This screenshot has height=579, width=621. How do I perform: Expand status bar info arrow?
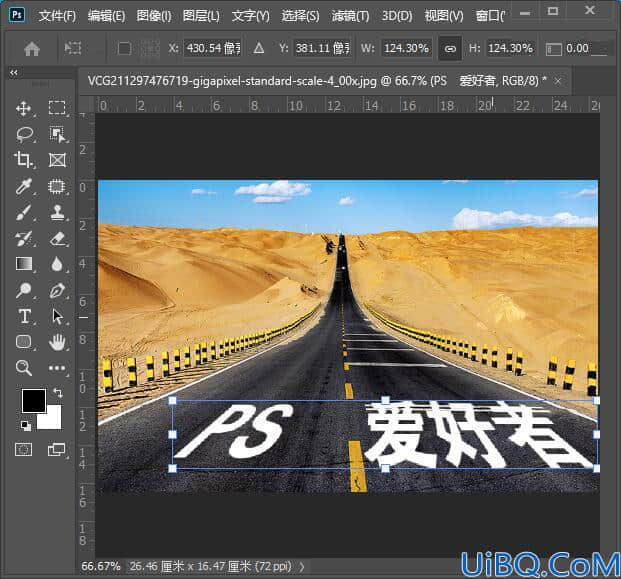[x=303, y=566]
